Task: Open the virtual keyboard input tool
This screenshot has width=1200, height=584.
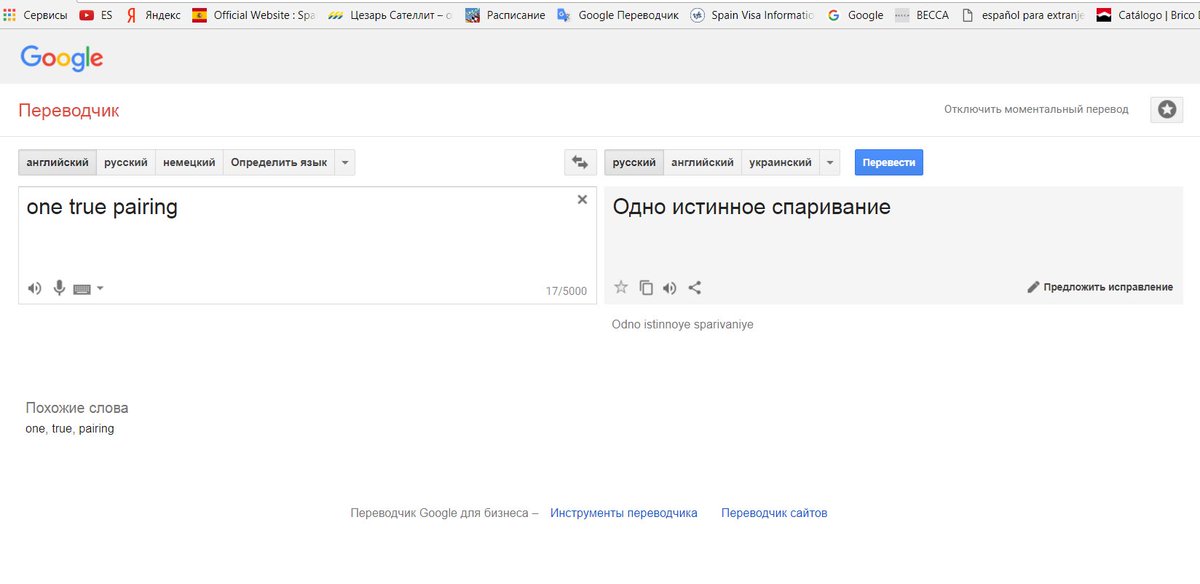Action: pyautogui.click(x=82, y=289)
